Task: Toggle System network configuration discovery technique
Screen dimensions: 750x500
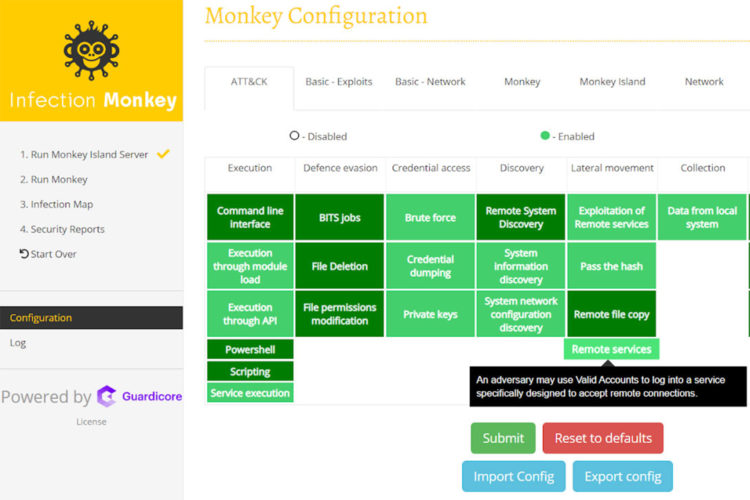Action: (521, 314)
